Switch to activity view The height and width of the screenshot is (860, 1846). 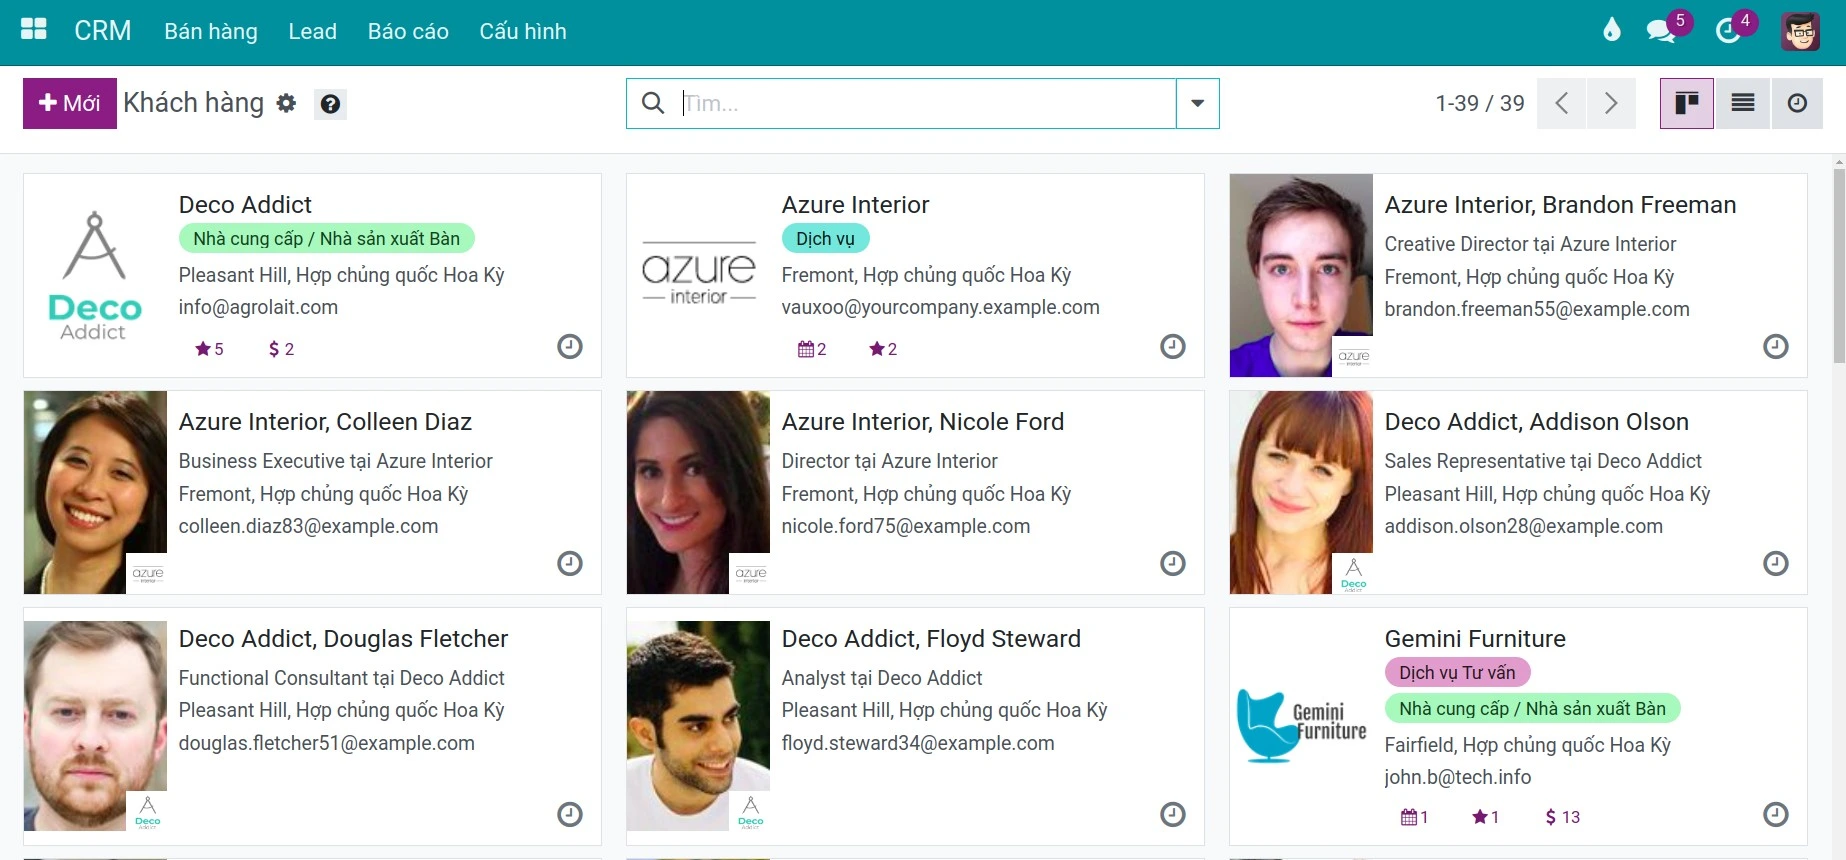point(1797,103)
